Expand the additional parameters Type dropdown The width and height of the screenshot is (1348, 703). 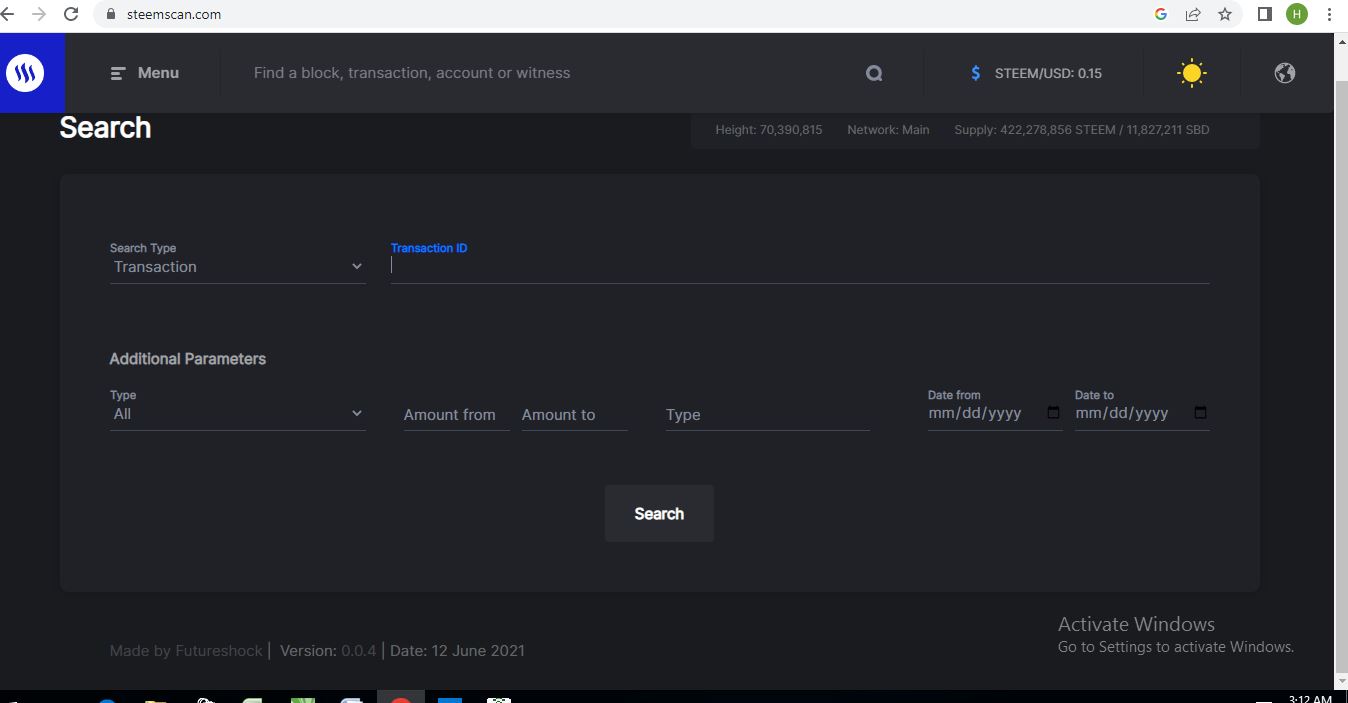238,414
